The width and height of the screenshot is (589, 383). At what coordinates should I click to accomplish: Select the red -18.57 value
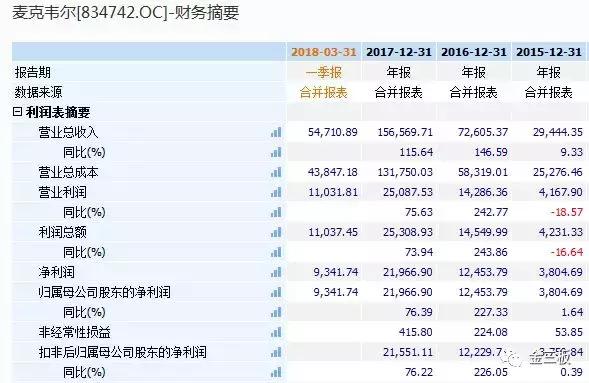pyautogui.click(x=567, y=212)
